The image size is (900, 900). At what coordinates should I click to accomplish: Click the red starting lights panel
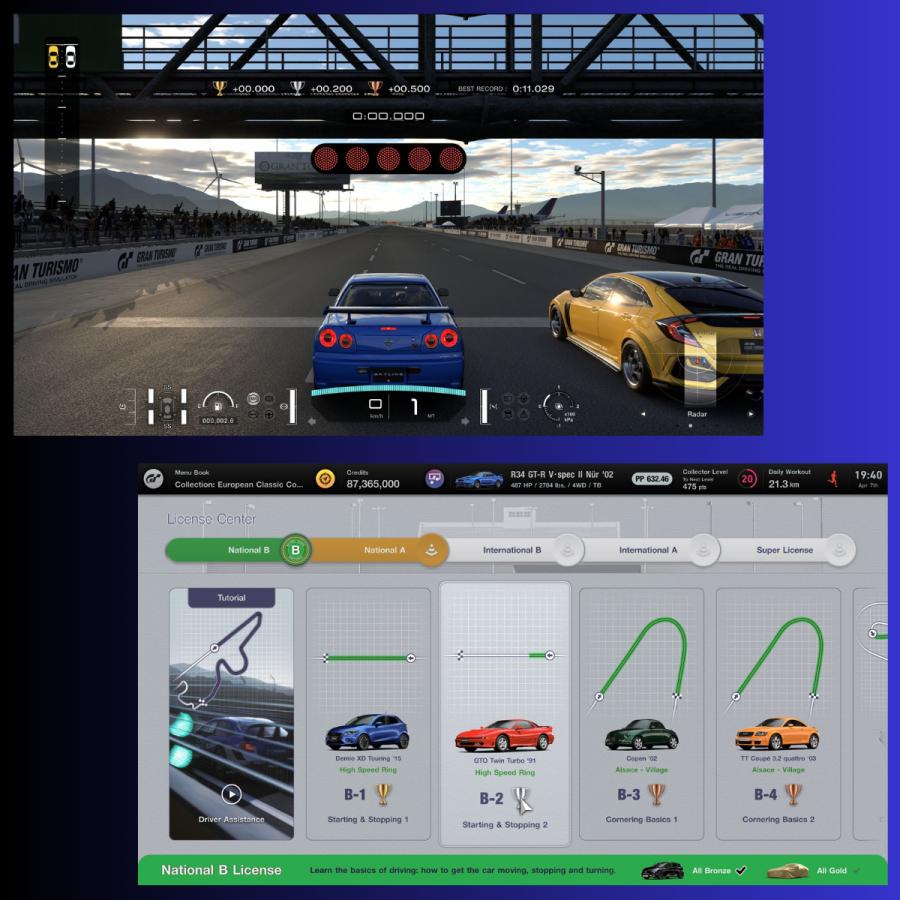point(388,158)
